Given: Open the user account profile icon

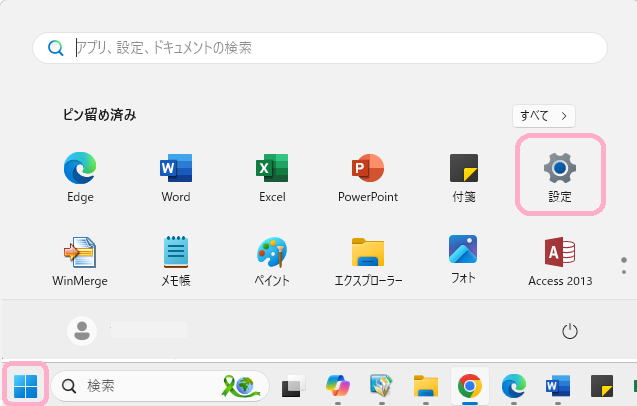Looking at the screenshot, I should pos(82,330).
